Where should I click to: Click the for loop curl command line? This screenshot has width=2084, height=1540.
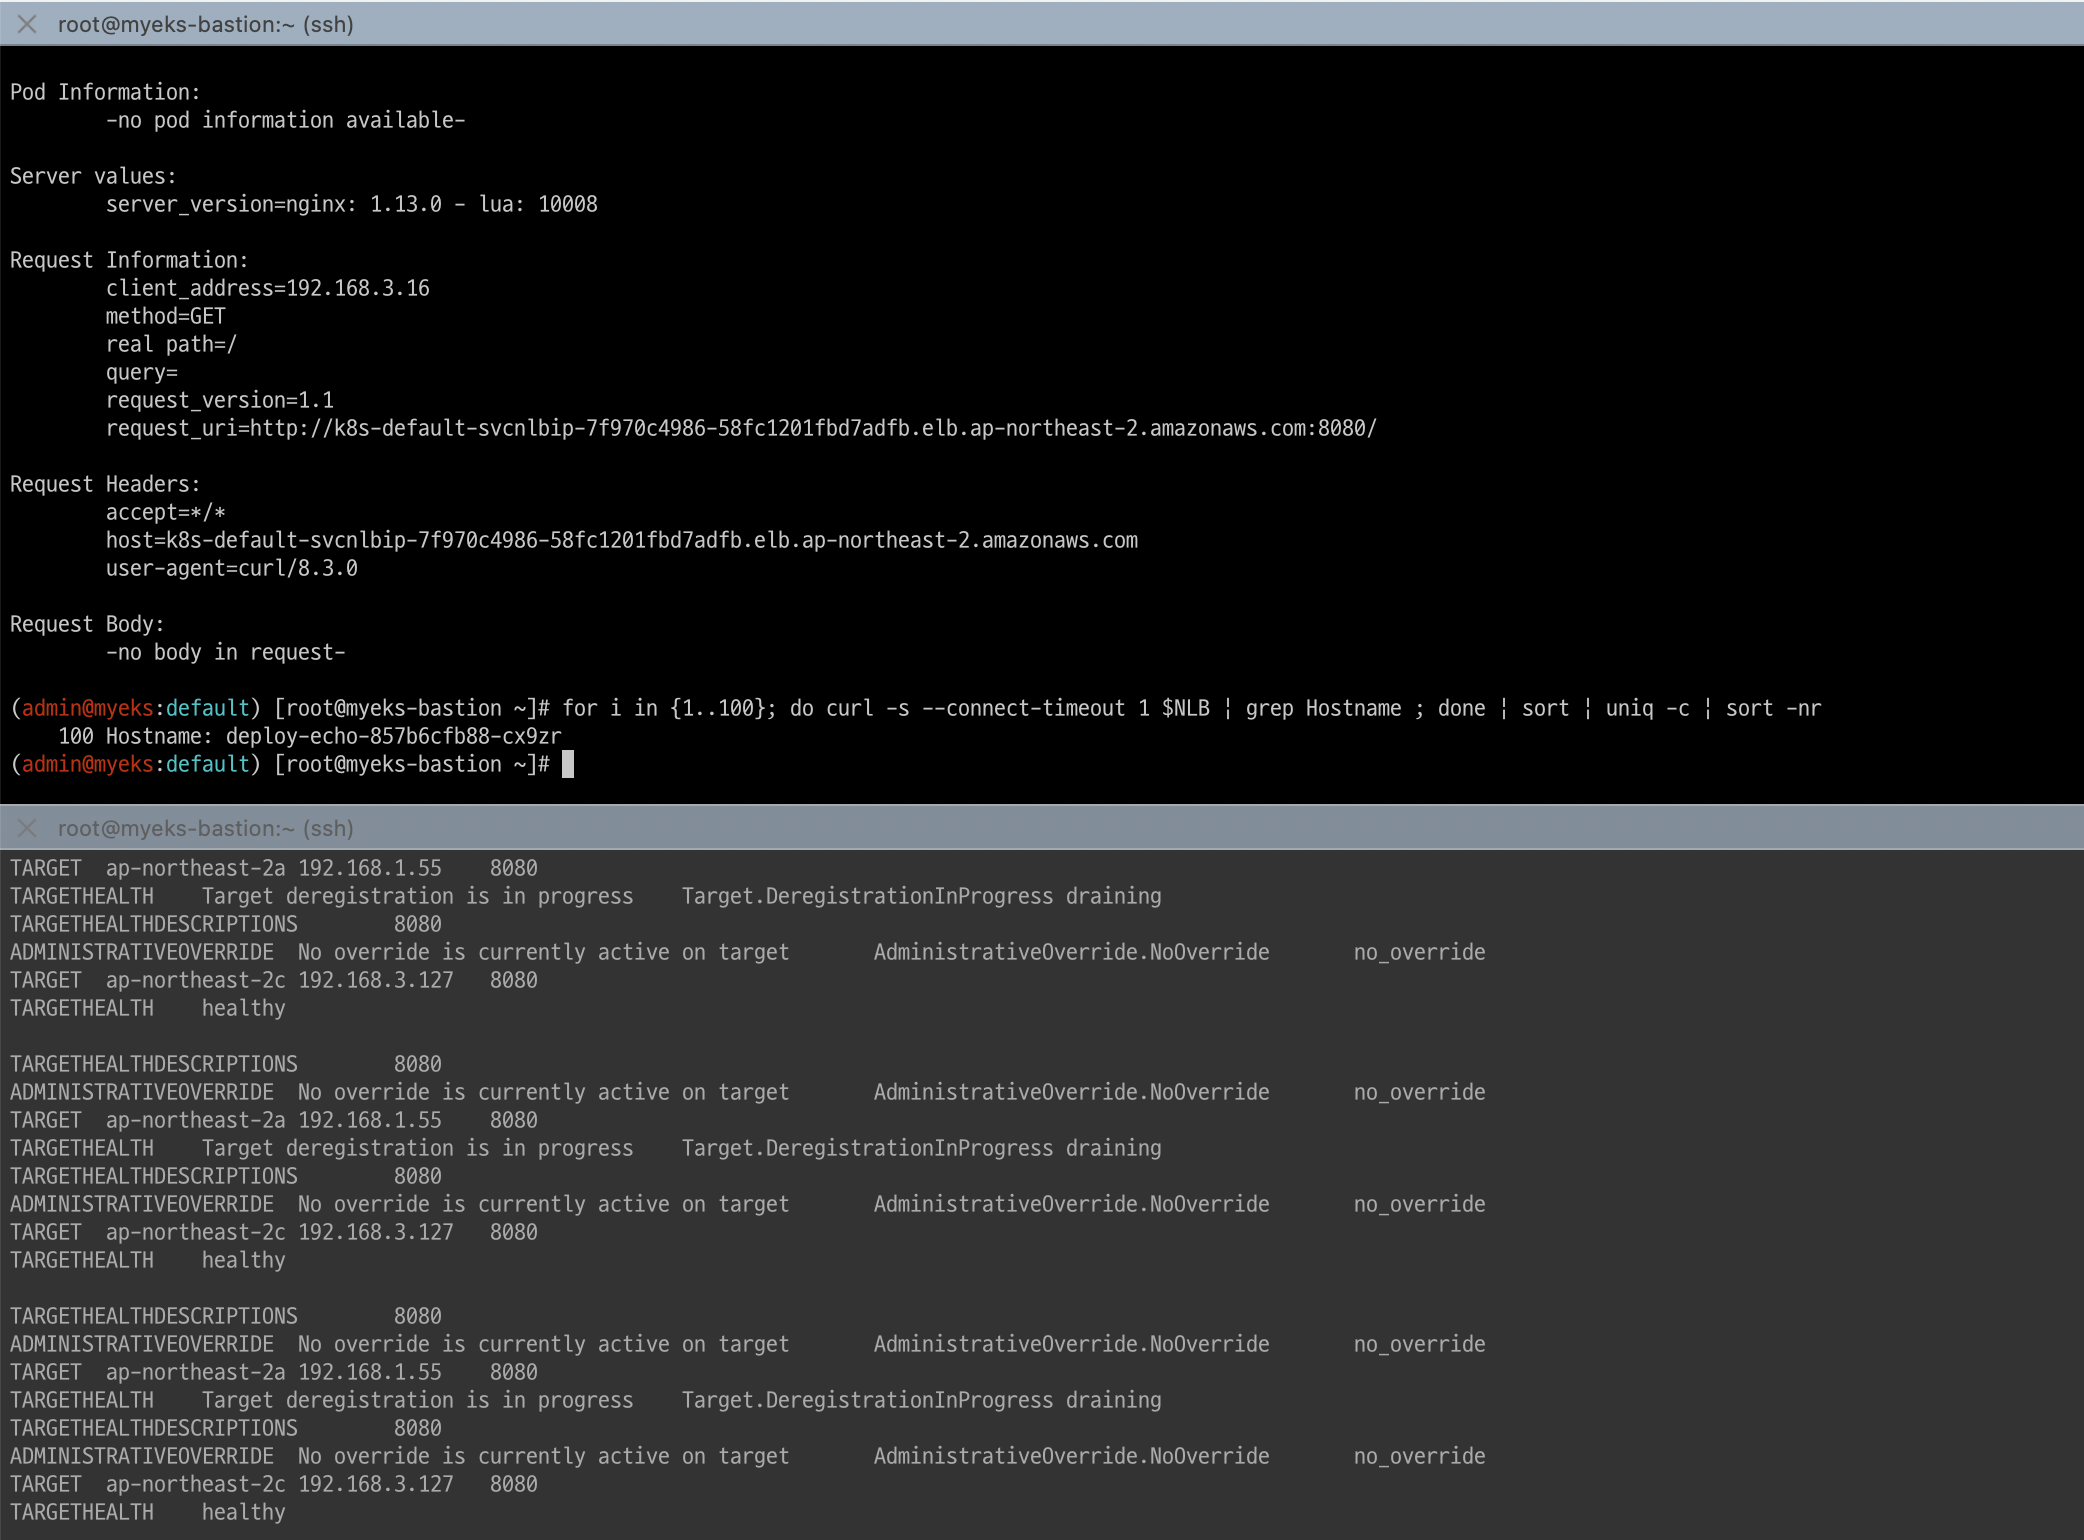point(1190,708)
